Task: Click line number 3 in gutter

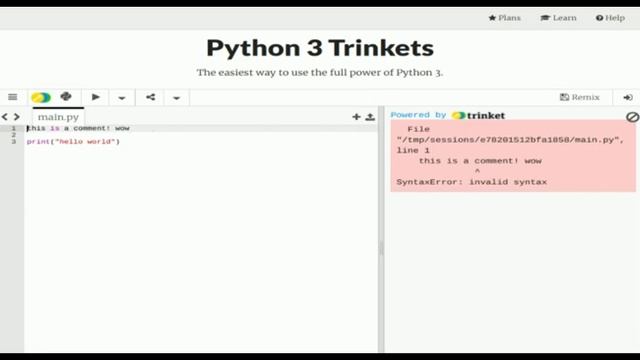Action: [14, 142]
